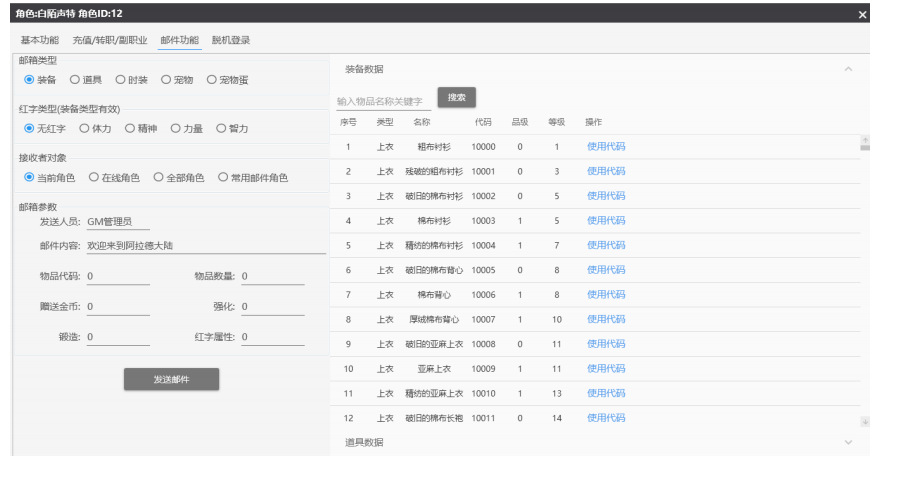Expand the 道具数据 panel chevron
Viewport: 903px width, 486px height.
[x=848, y=442]
